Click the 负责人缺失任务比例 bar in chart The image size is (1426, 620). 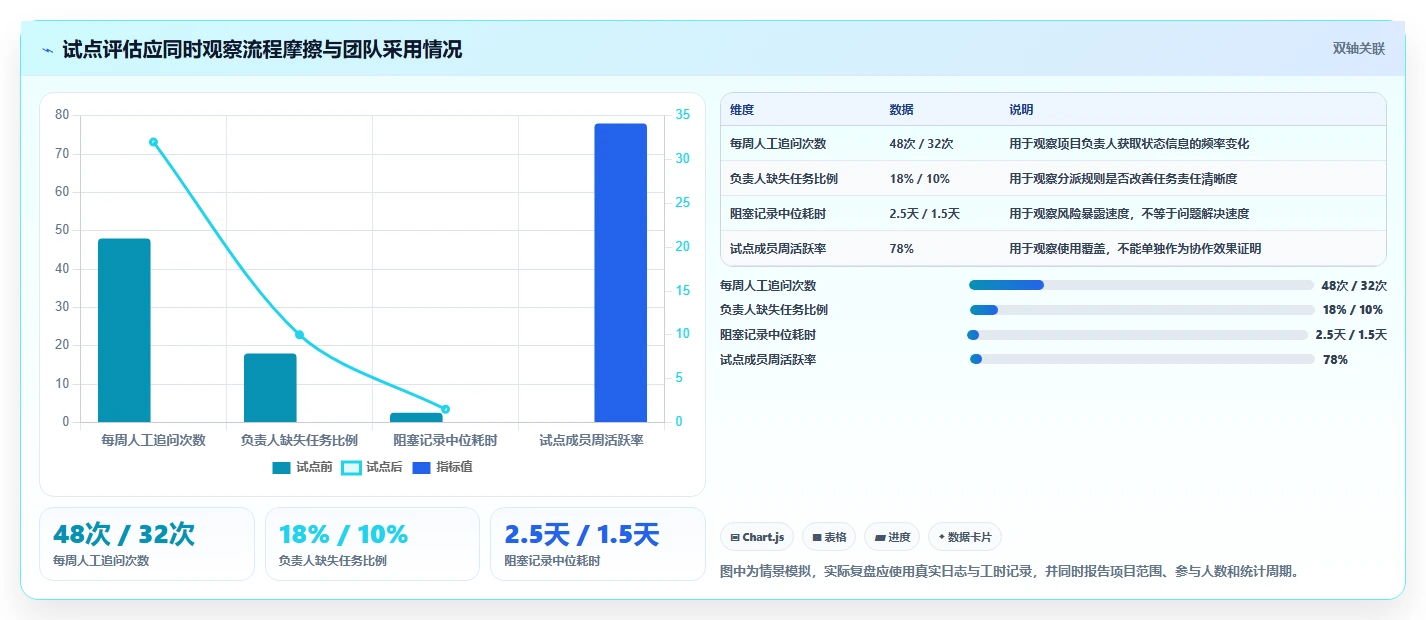(270, 388)
